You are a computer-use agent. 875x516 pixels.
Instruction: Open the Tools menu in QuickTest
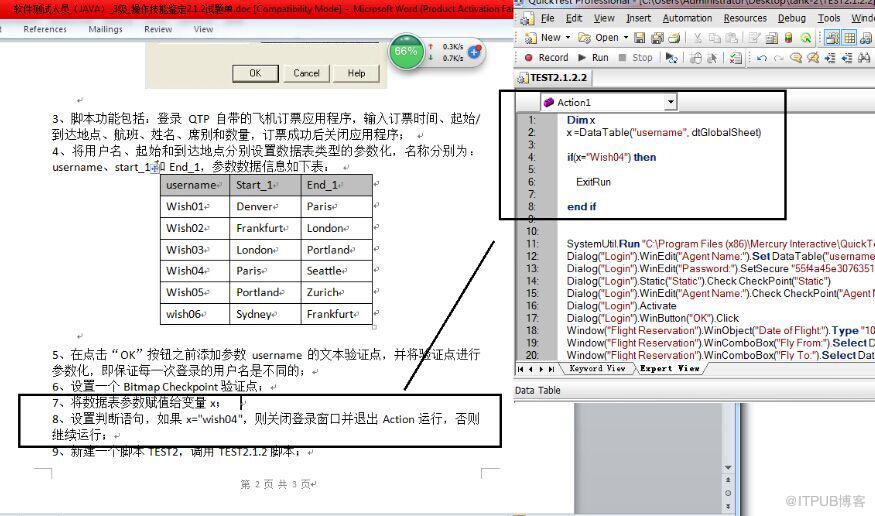(x=829, y=18)
